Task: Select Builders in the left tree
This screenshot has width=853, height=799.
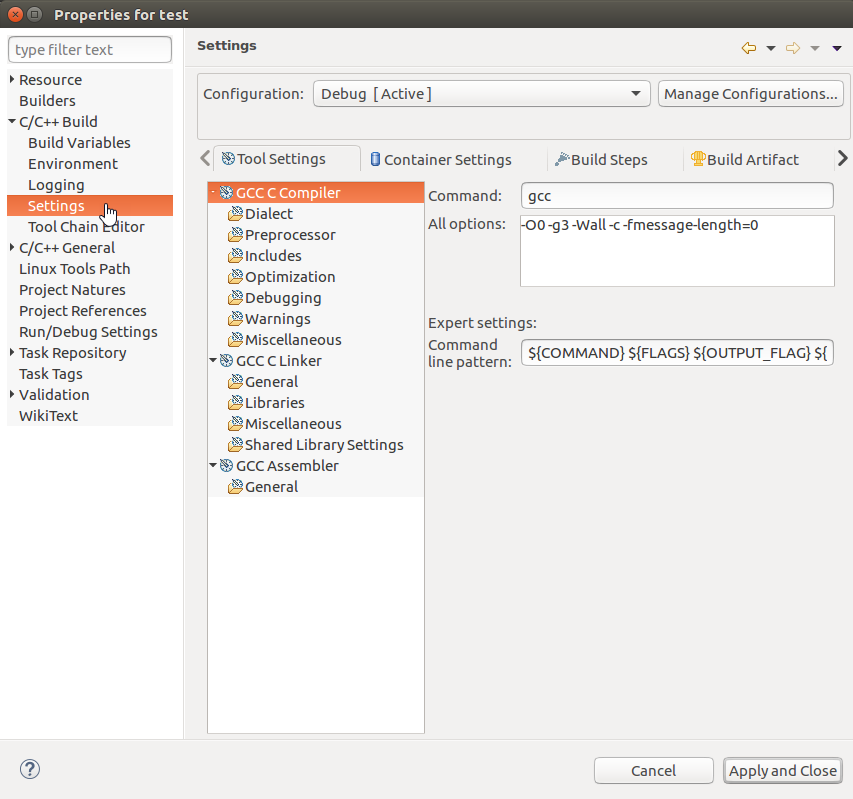Action: click(x=47, y=101)
